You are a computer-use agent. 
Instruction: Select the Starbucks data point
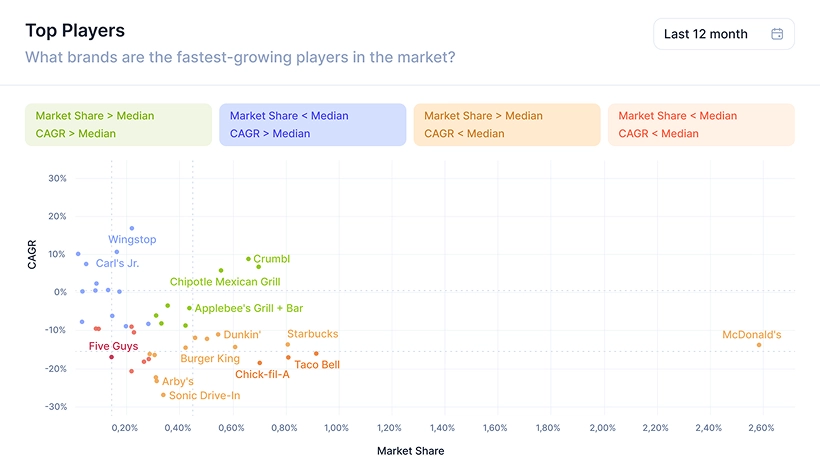[287, 345]
